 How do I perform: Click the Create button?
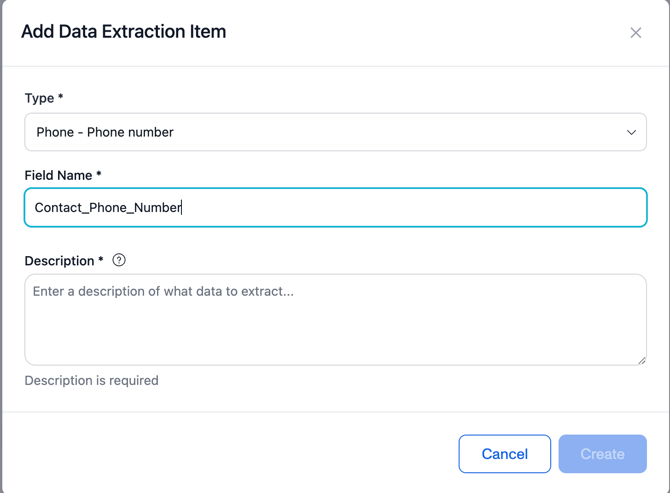tap(602, 454)
